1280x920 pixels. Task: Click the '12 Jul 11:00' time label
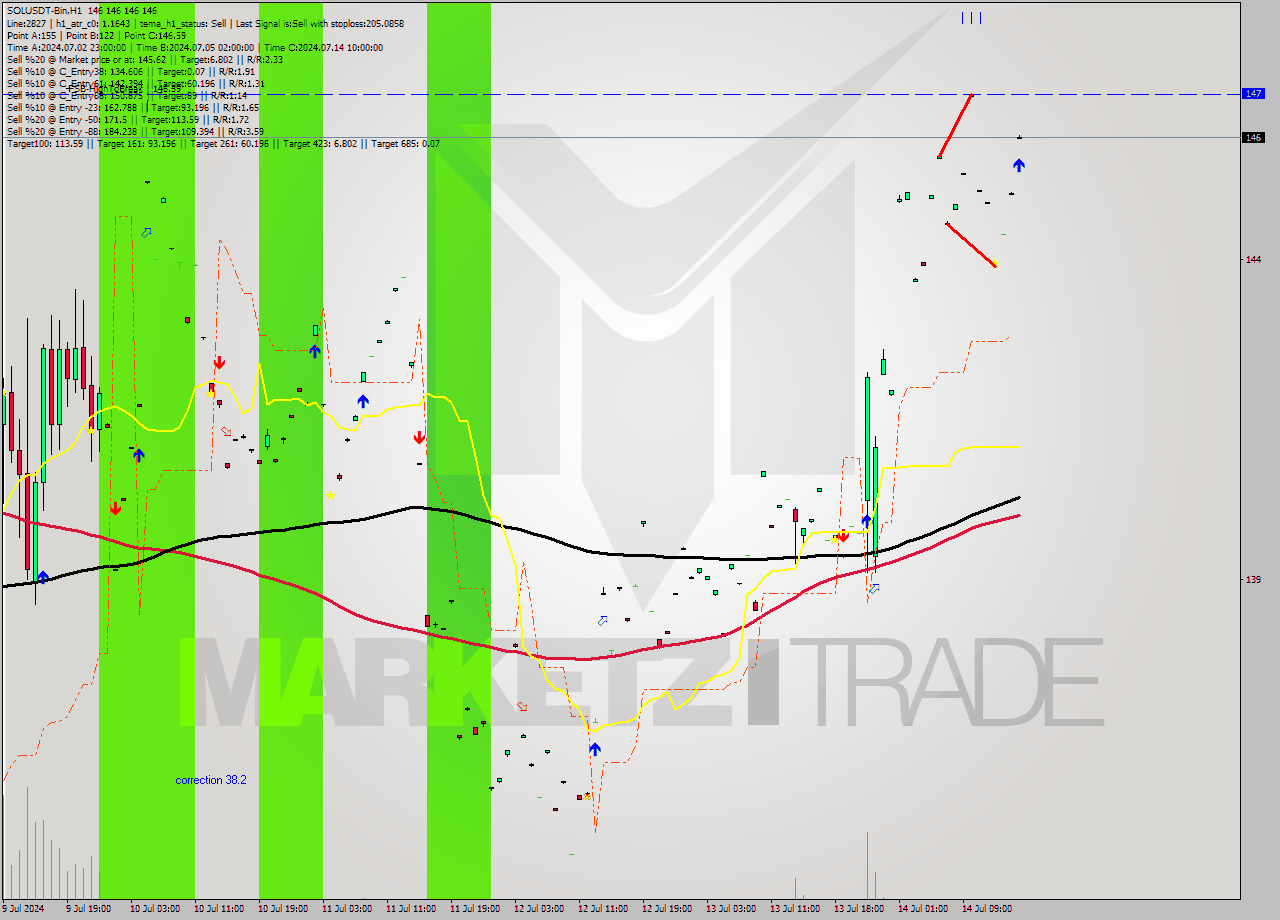[x=603, y=909]
